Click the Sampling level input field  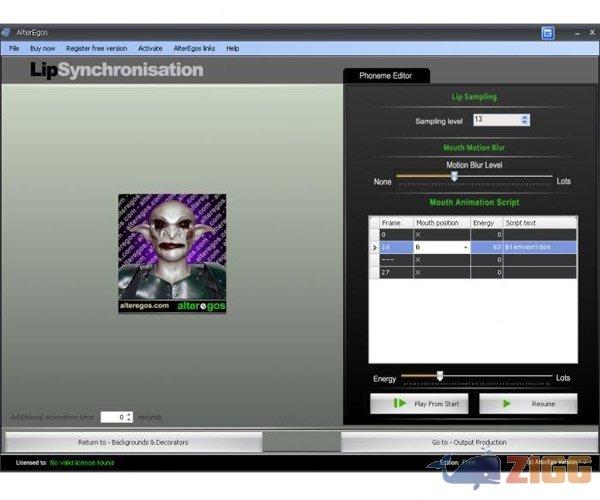tap(497, 120)
